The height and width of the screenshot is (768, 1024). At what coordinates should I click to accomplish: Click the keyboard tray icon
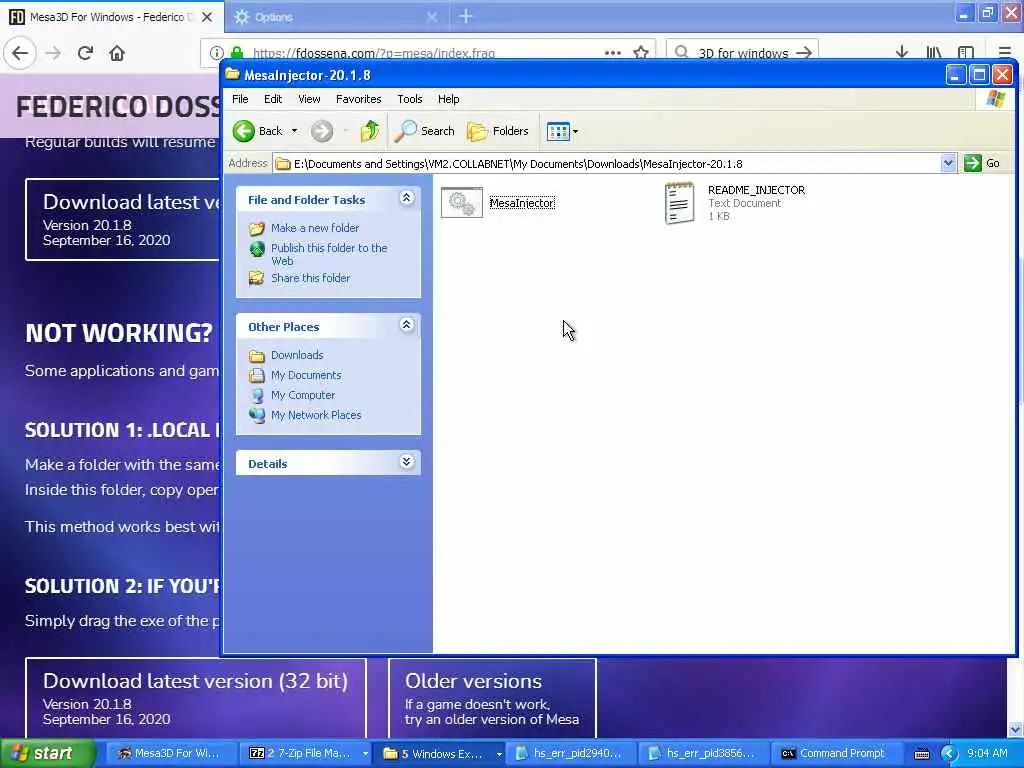point(921,754)
